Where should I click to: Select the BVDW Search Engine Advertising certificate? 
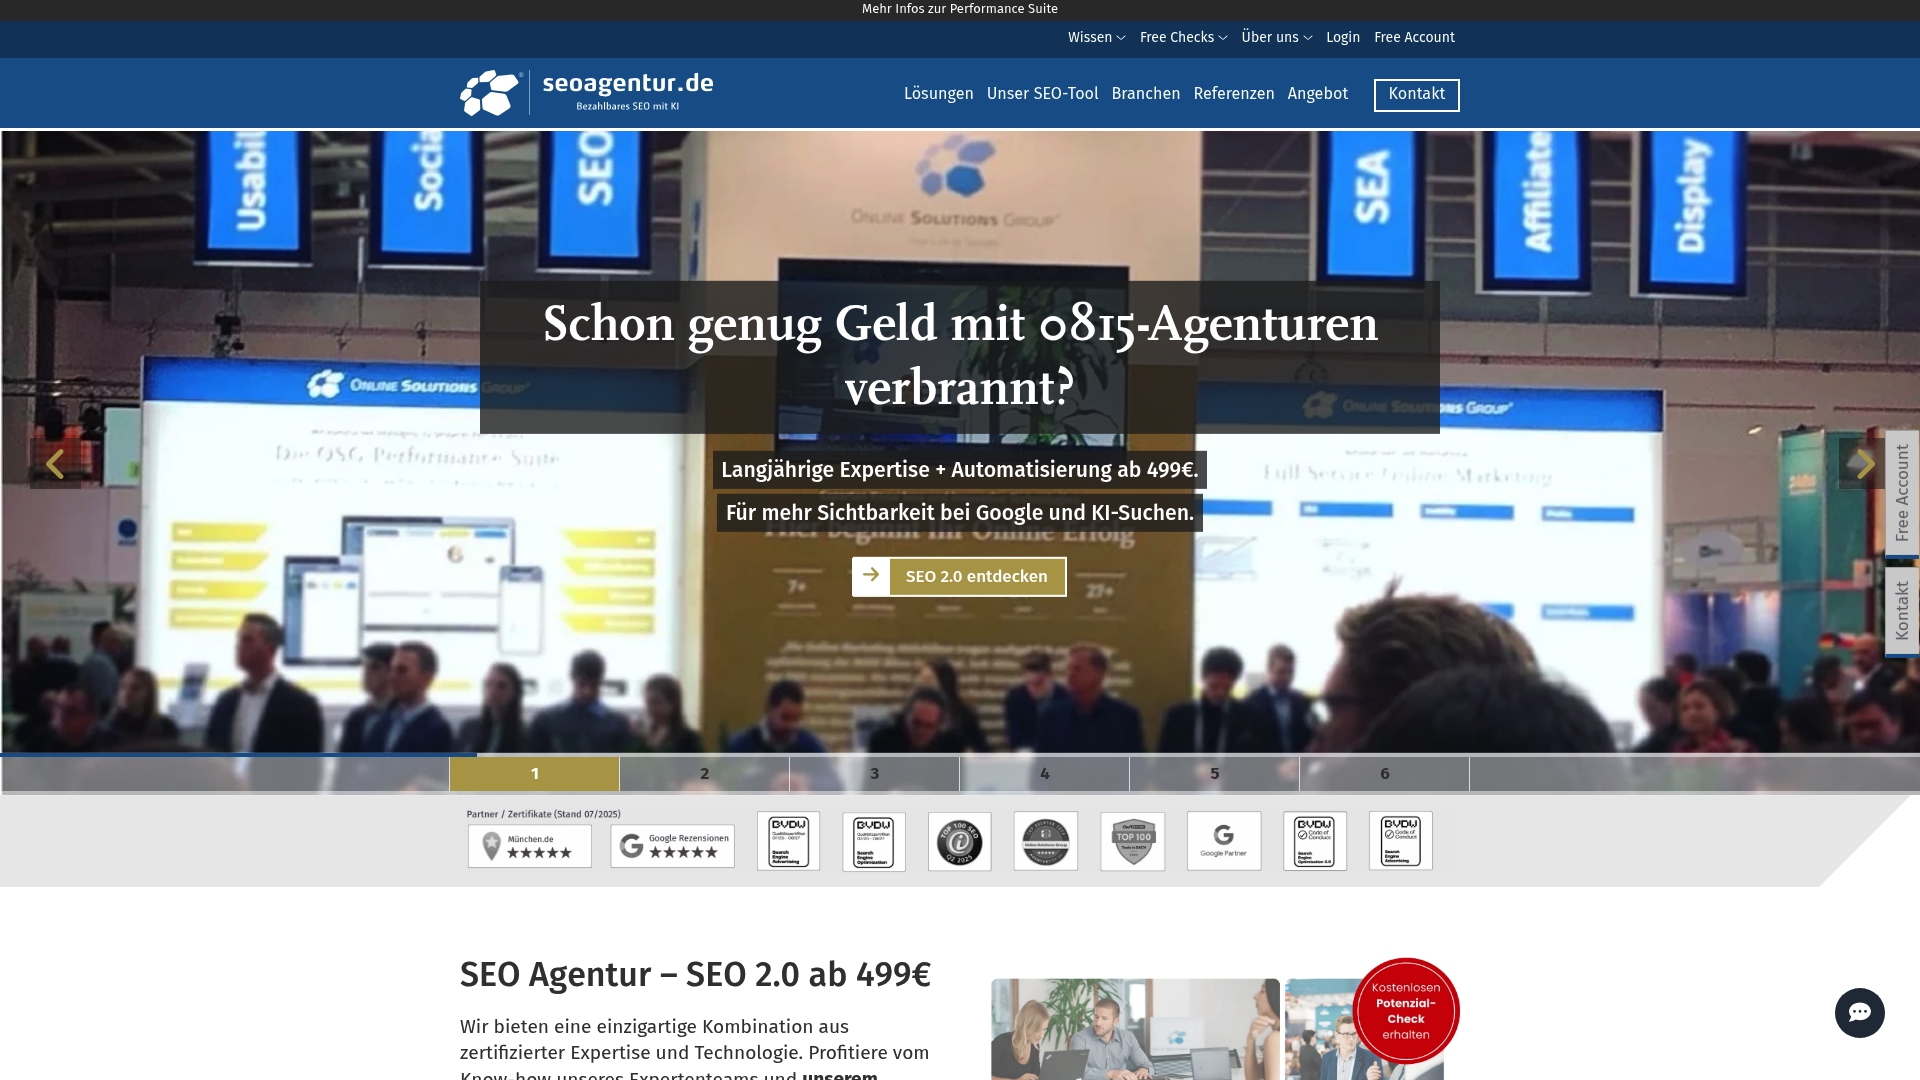click(788, 841)
